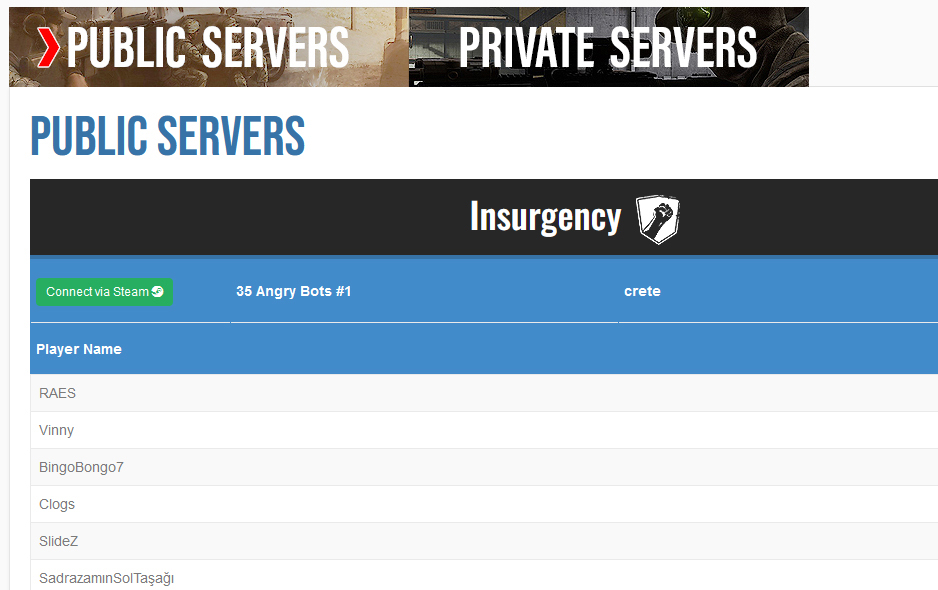Switch to the Public Servers tab

click(x=208, y=47)
